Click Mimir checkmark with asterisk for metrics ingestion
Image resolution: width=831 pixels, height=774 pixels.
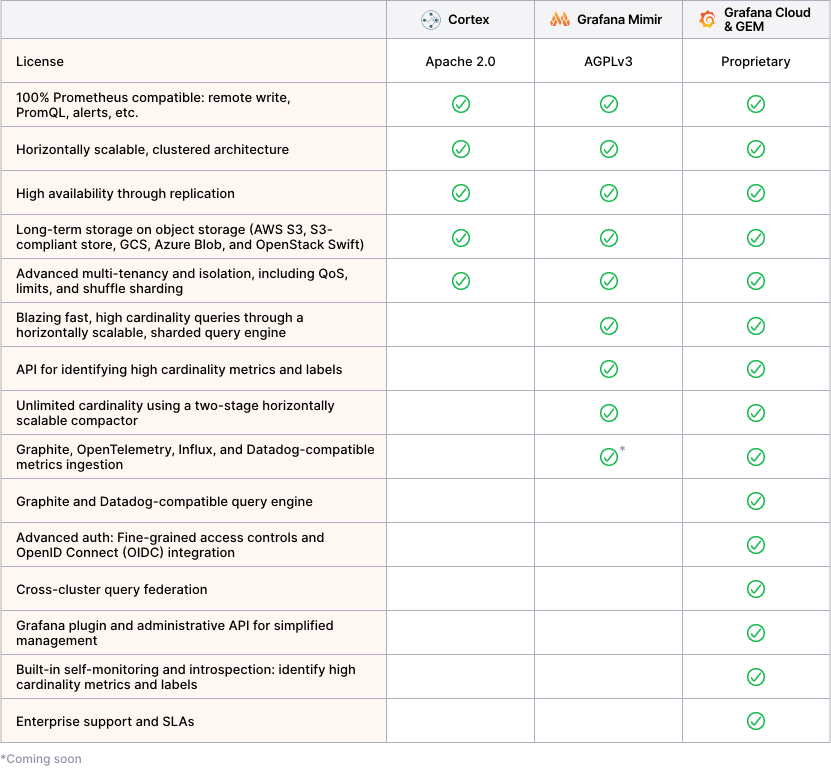coord(608,457)
